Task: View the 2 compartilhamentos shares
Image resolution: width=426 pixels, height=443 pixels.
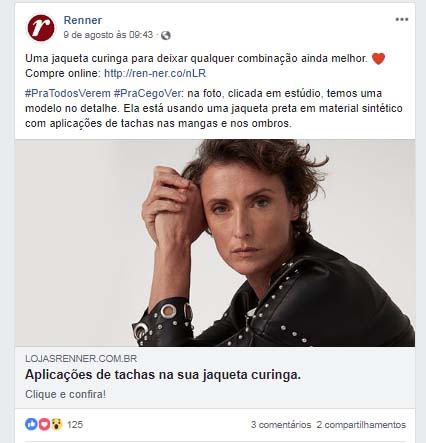Action: [x=361, y=425]
